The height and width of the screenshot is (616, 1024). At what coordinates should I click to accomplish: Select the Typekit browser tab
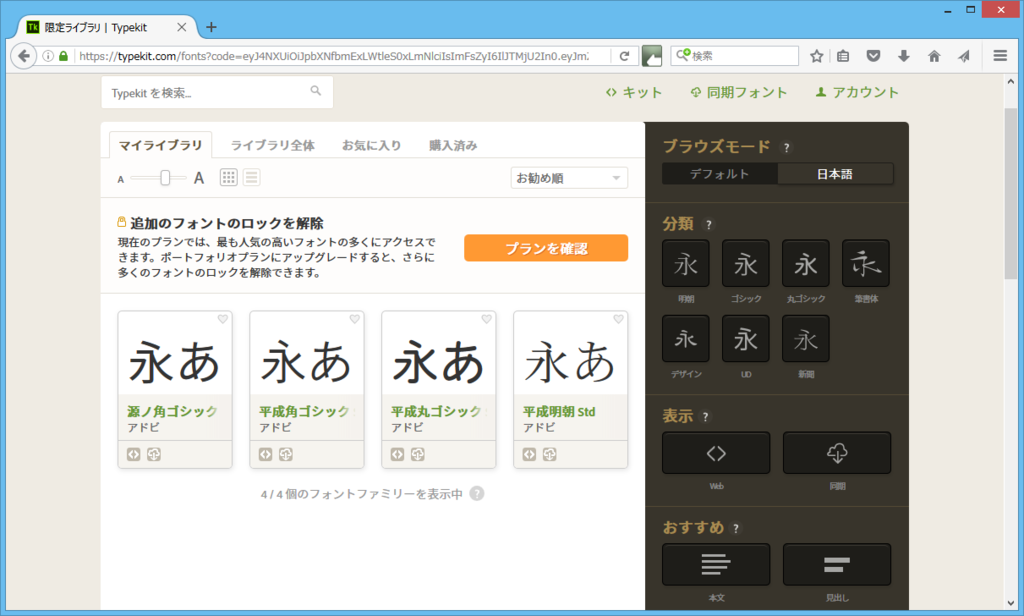(106, 27)
